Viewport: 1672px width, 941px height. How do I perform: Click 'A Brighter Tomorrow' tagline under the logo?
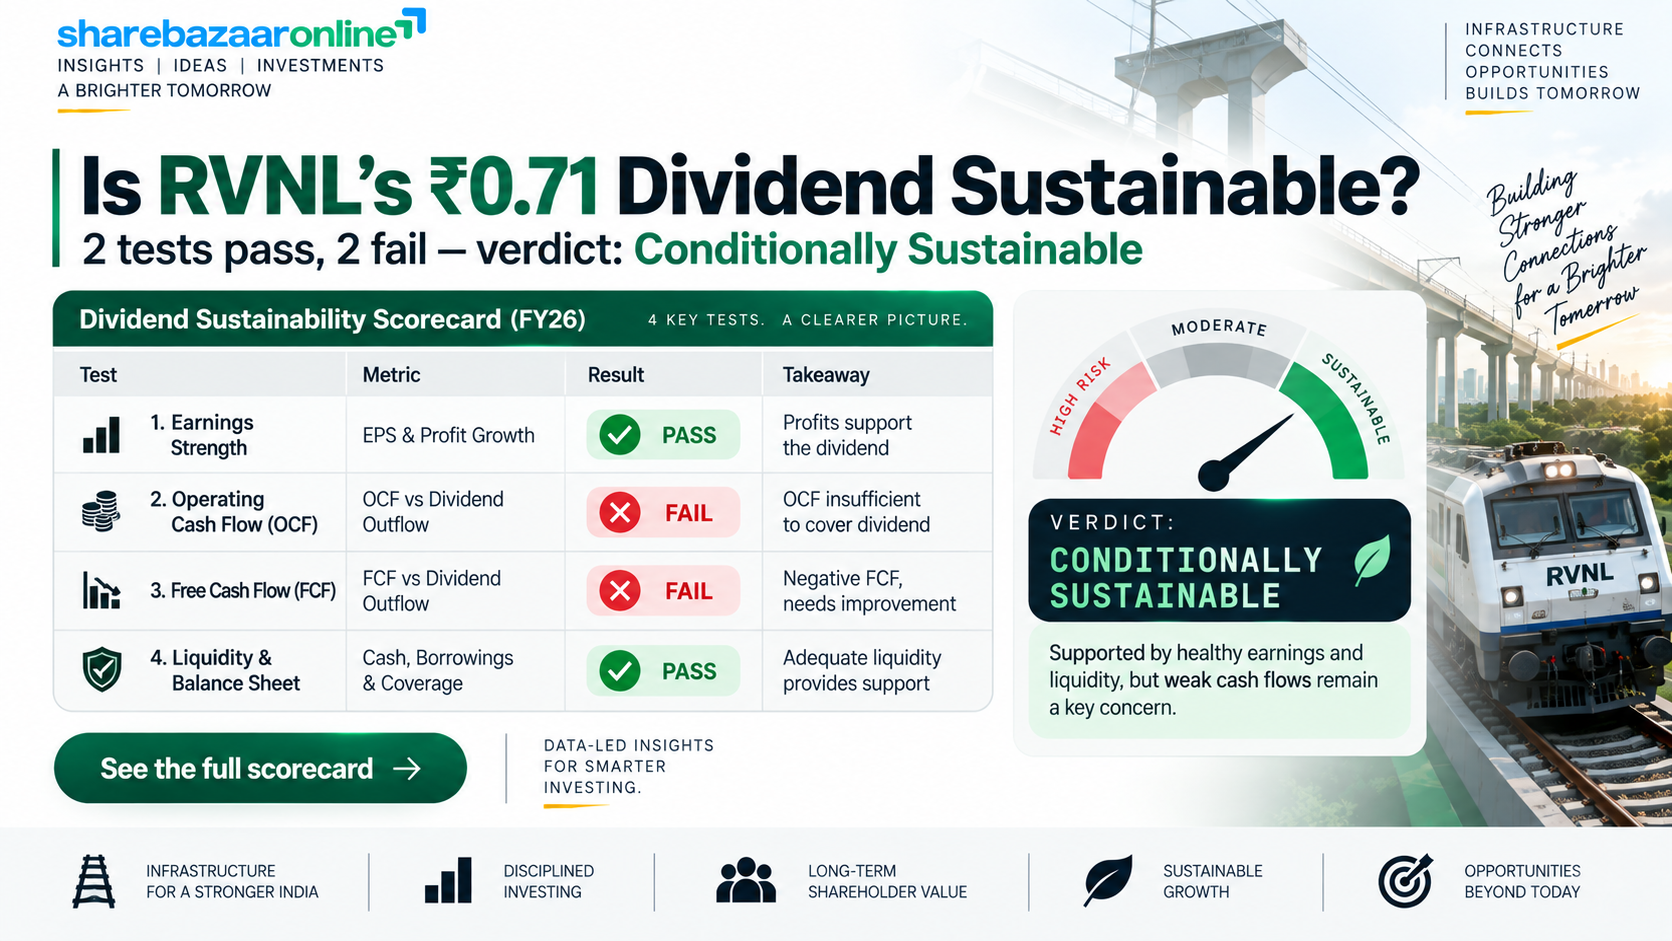pos(164,90)
